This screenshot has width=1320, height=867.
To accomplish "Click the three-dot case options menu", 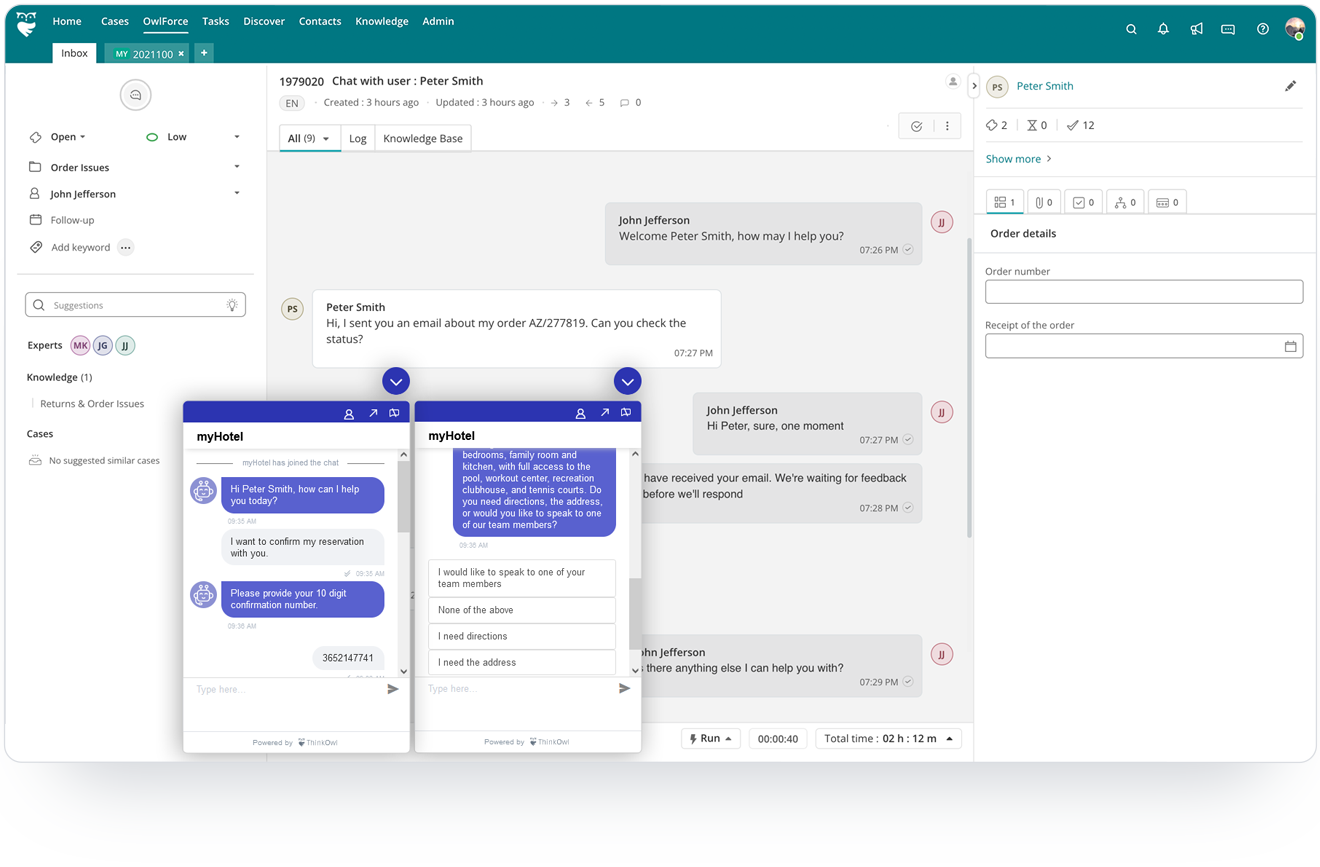I will 947,127.
